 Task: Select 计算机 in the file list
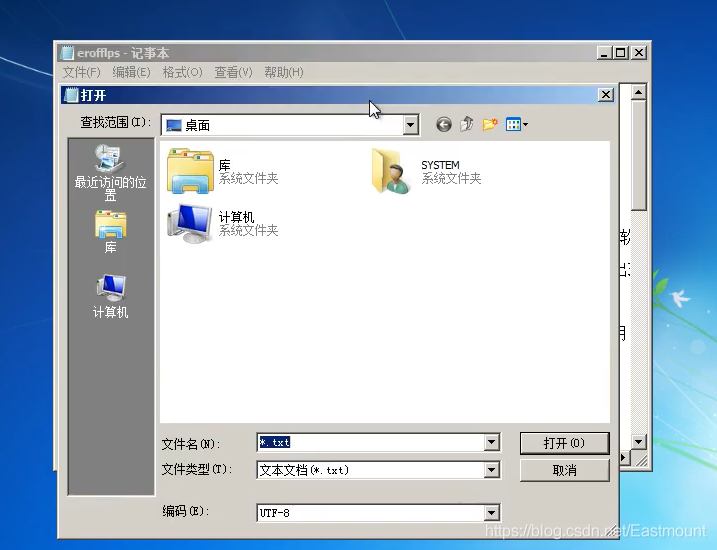223,223
